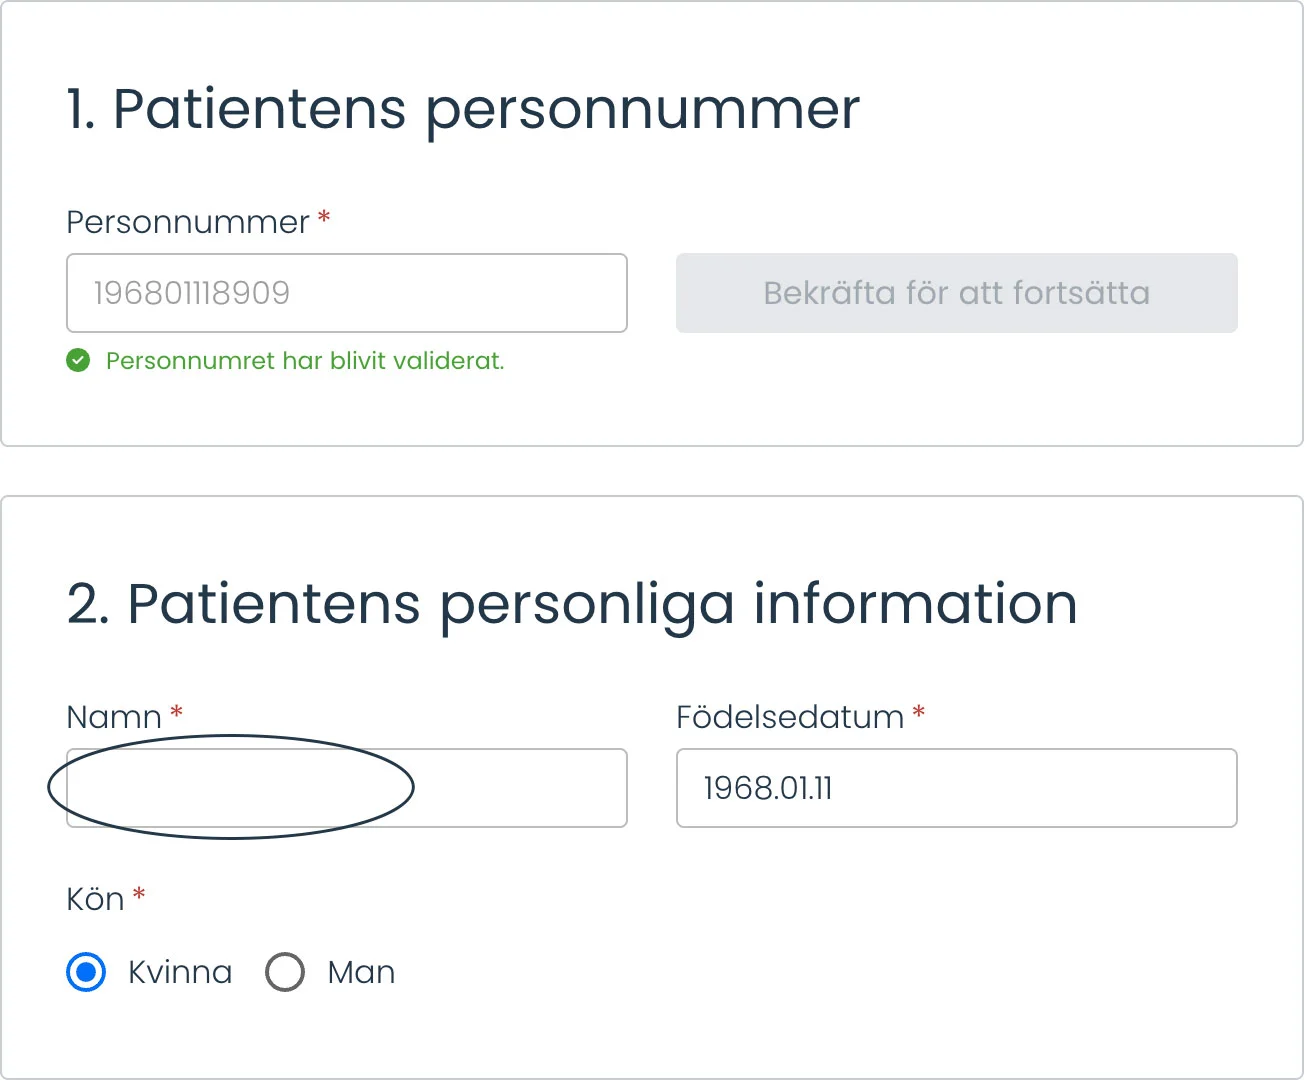
Task: Click the red asterisk beside Födelsedatum
Action: click(x=919, y=712)
